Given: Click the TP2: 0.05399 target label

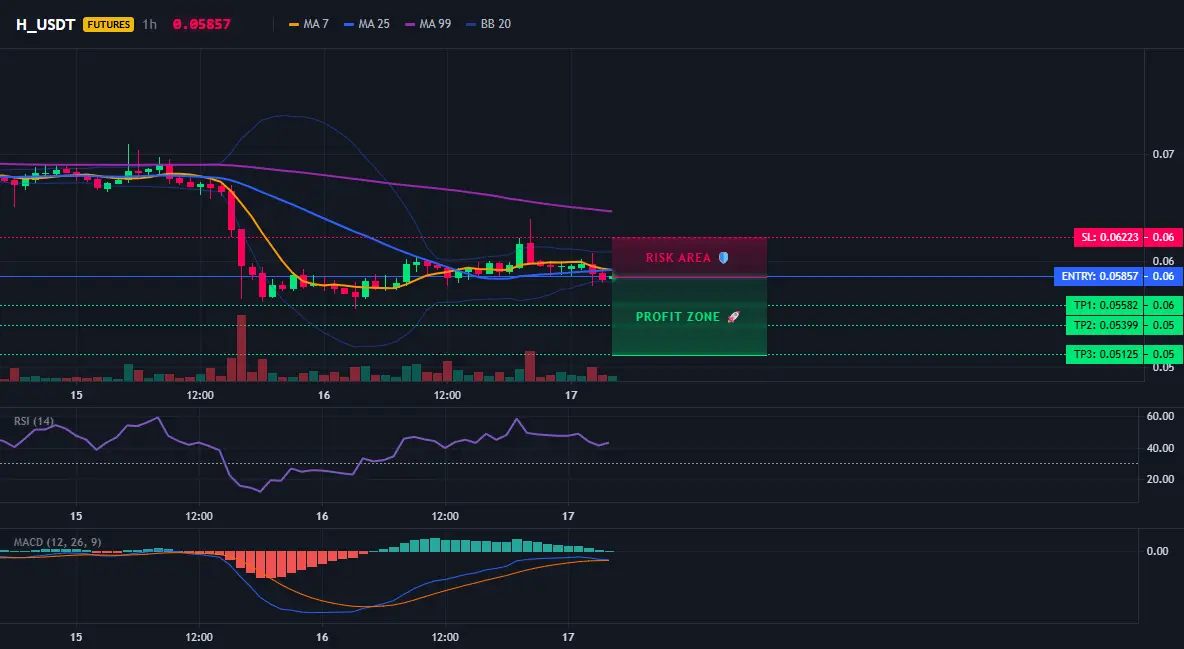Looking at the screenshot, I should click(x=1105, y=326).
